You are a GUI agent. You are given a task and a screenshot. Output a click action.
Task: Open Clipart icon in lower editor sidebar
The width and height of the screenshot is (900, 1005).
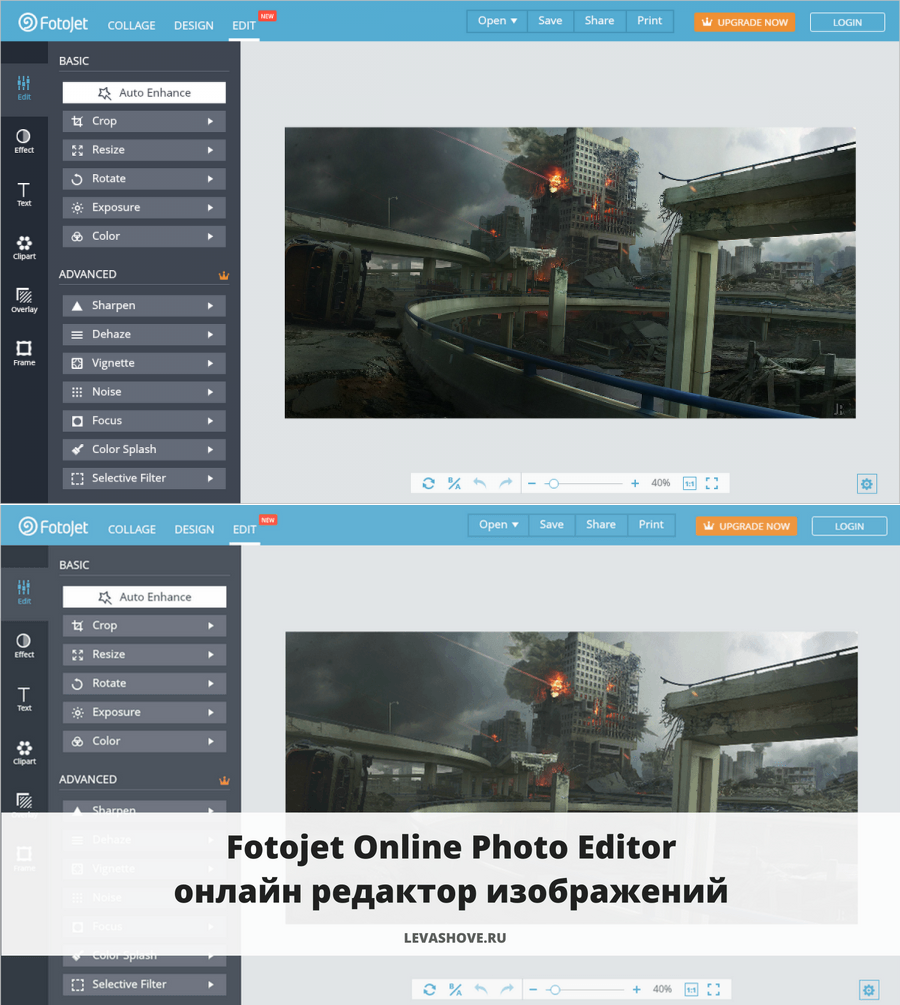(x=24, y=752)
